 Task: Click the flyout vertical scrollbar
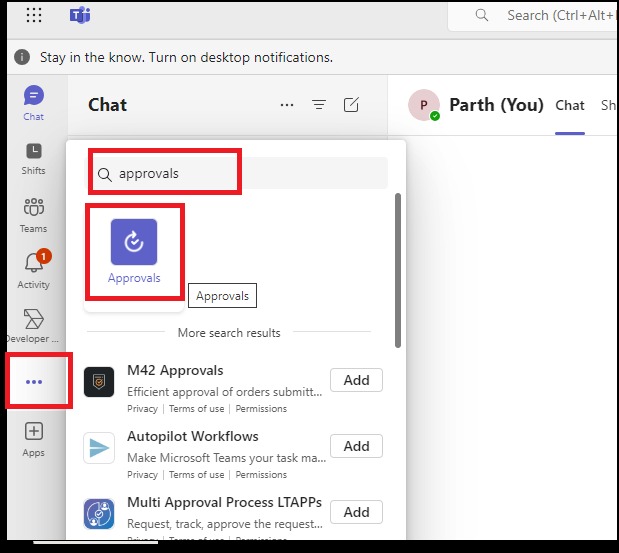point(398,271)
